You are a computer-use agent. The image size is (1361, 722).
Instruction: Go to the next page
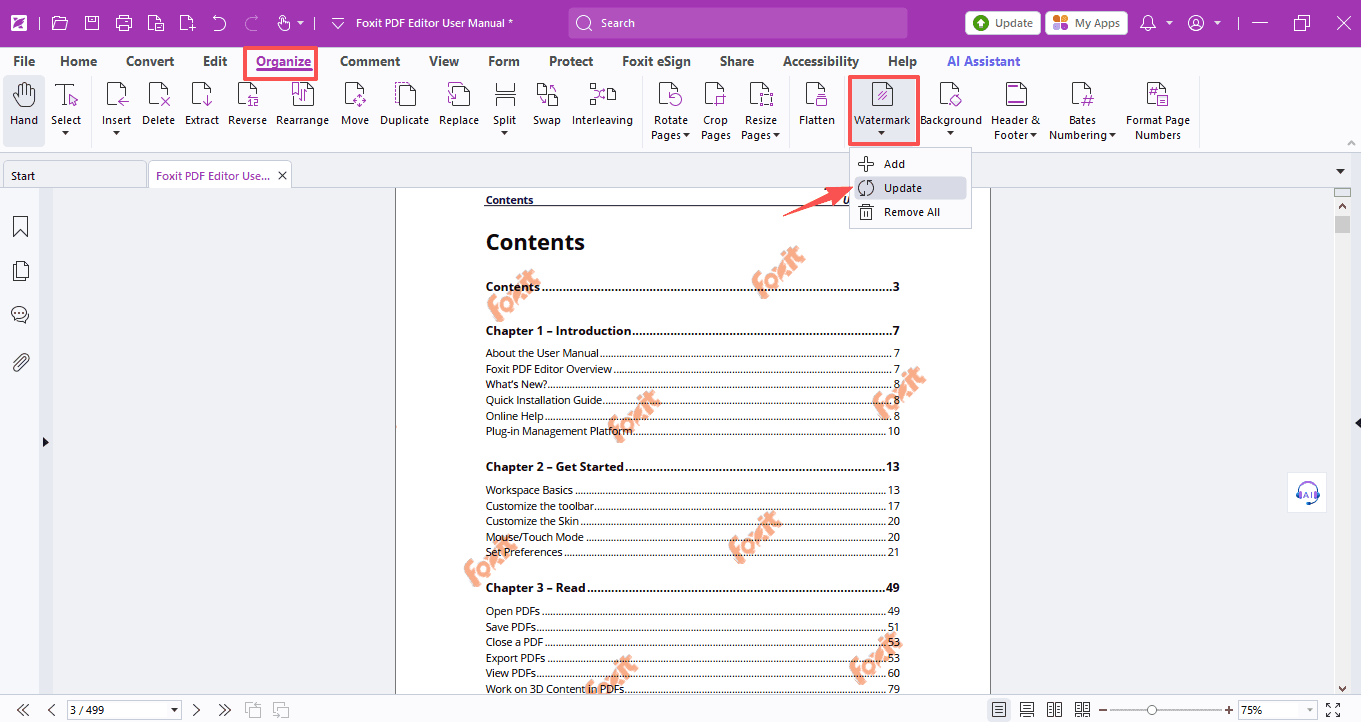point(197,710)
